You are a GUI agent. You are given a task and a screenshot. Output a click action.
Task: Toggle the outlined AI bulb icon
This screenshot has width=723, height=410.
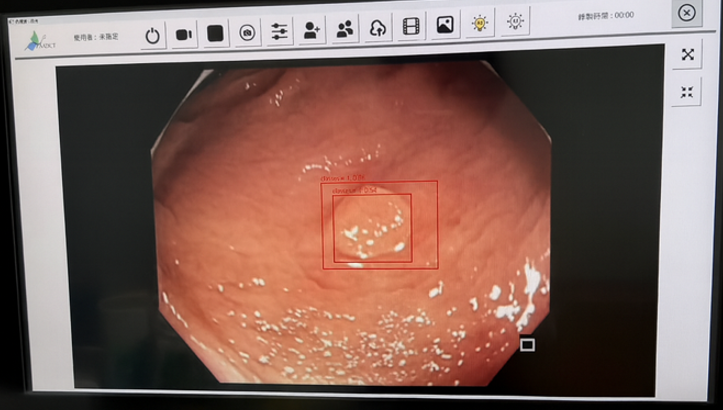click(x=515, y=20)
